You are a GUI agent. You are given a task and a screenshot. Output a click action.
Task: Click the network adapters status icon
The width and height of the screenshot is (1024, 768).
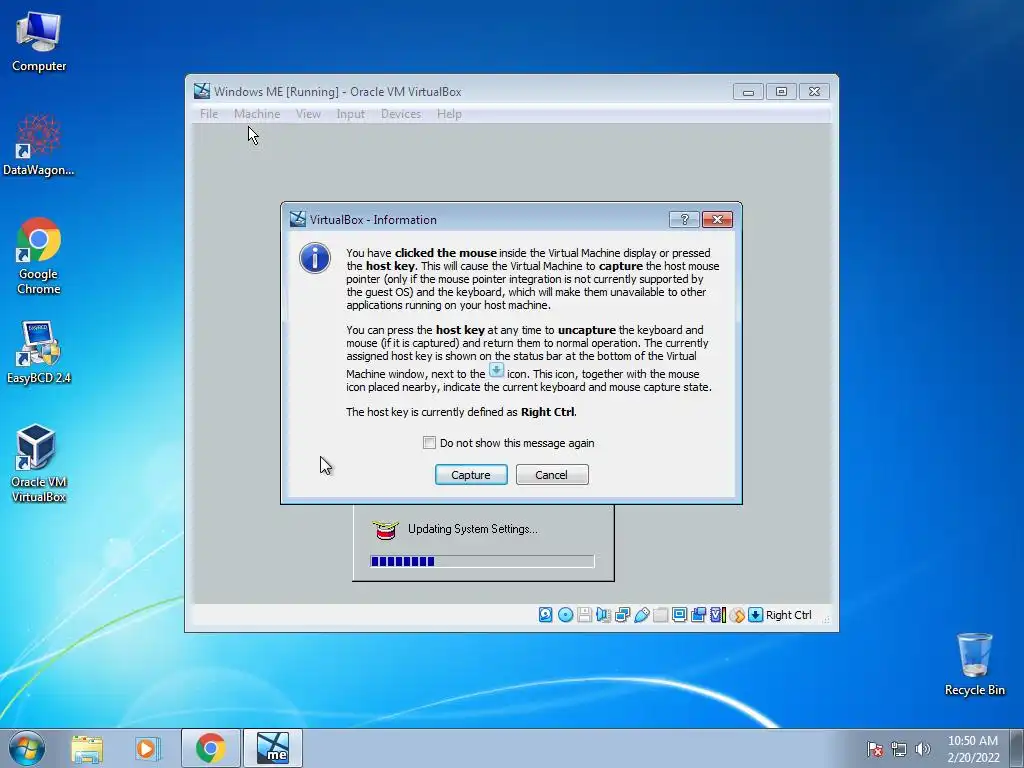[622, 615]
